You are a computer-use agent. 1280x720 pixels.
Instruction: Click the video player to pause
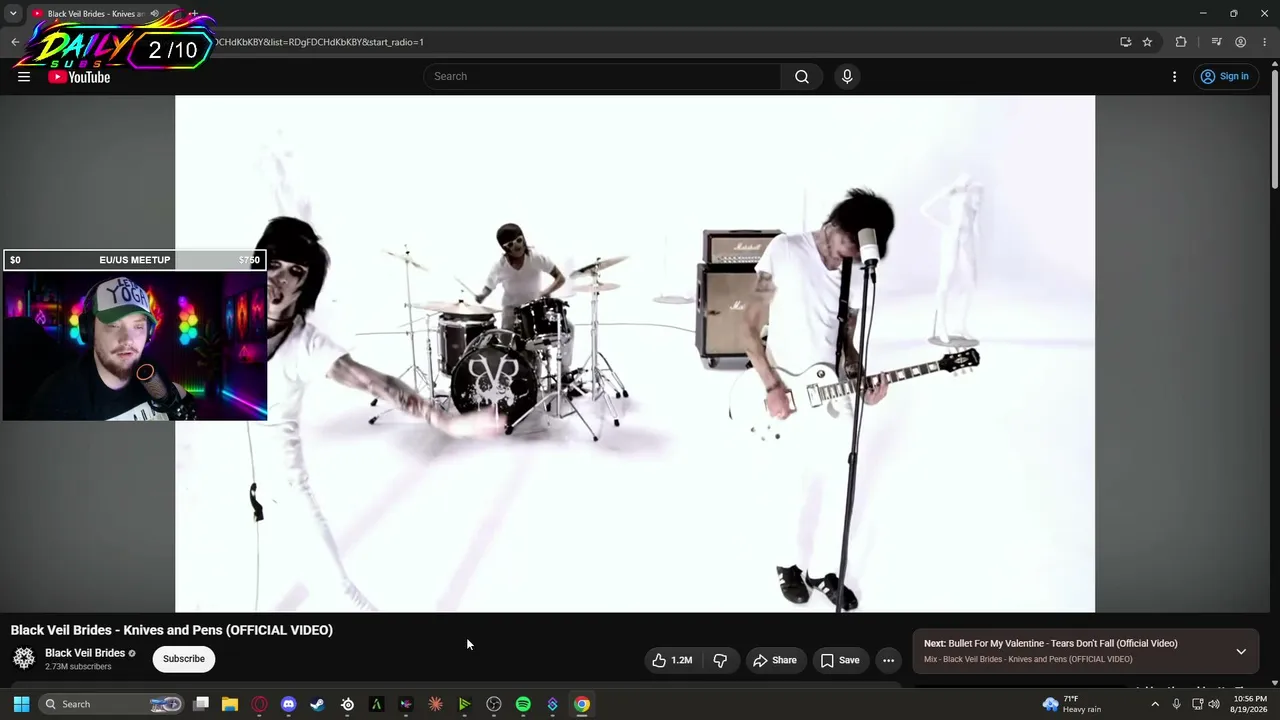coord(635,353)
